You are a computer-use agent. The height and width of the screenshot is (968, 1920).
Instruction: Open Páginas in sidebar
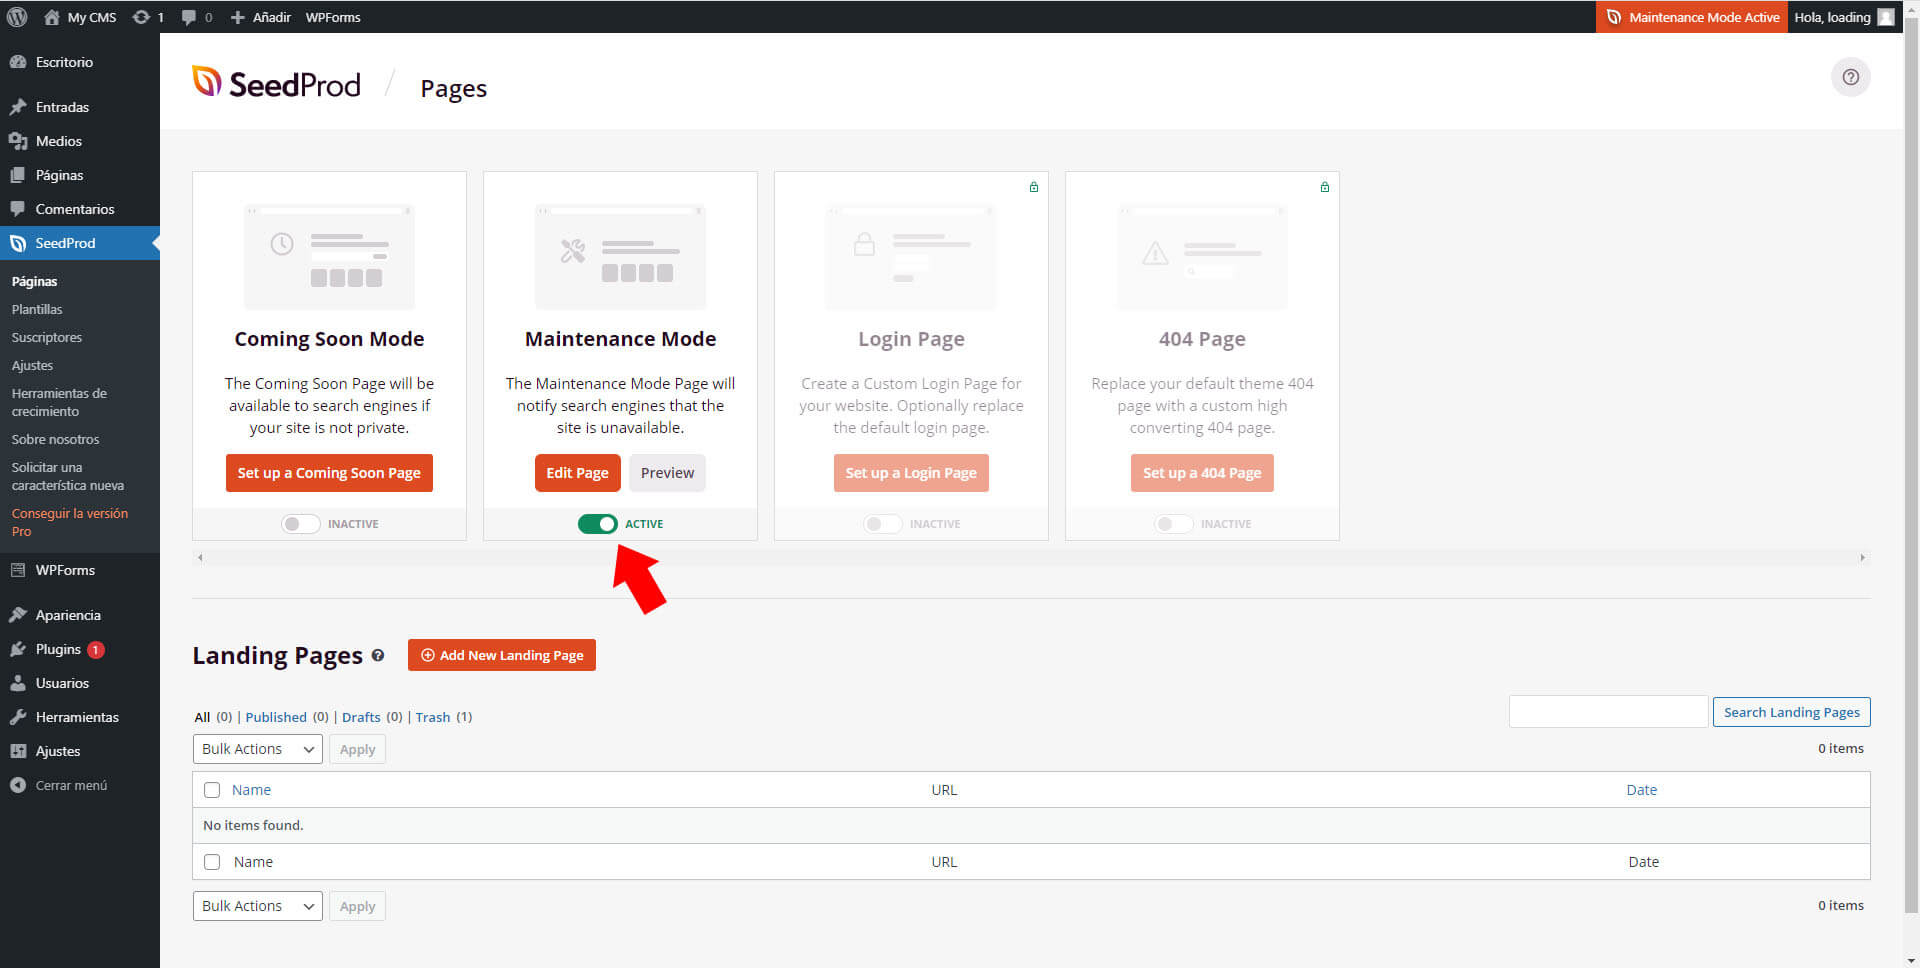[80, 175]
